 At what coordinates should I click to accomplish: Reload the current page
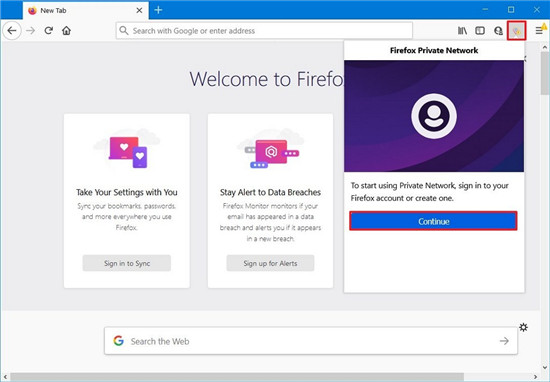pyautogui.click(x=49, y=31)
